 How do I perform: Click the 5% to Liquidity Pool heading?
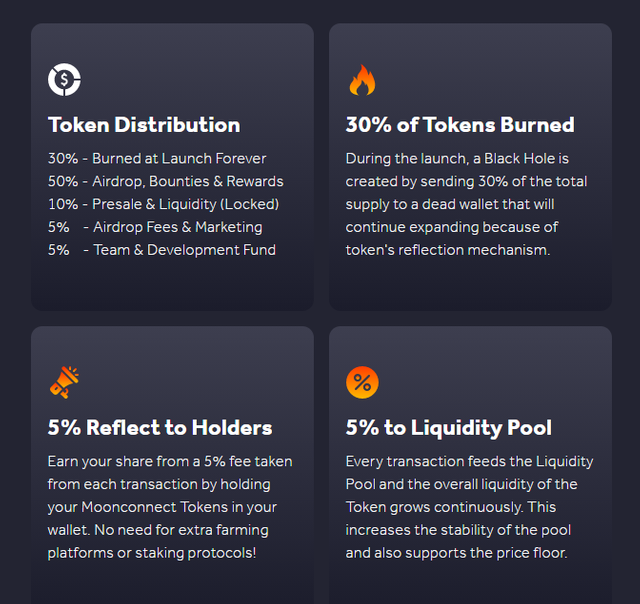click(x=449, y=428)
